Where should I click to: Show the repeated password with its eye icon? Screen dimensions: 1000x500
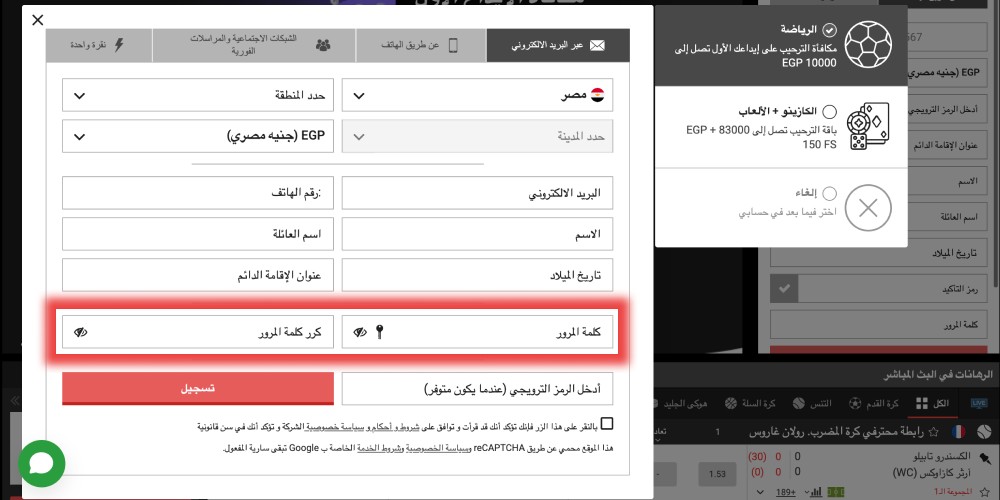pyautogui.click(x=80, y=332)
